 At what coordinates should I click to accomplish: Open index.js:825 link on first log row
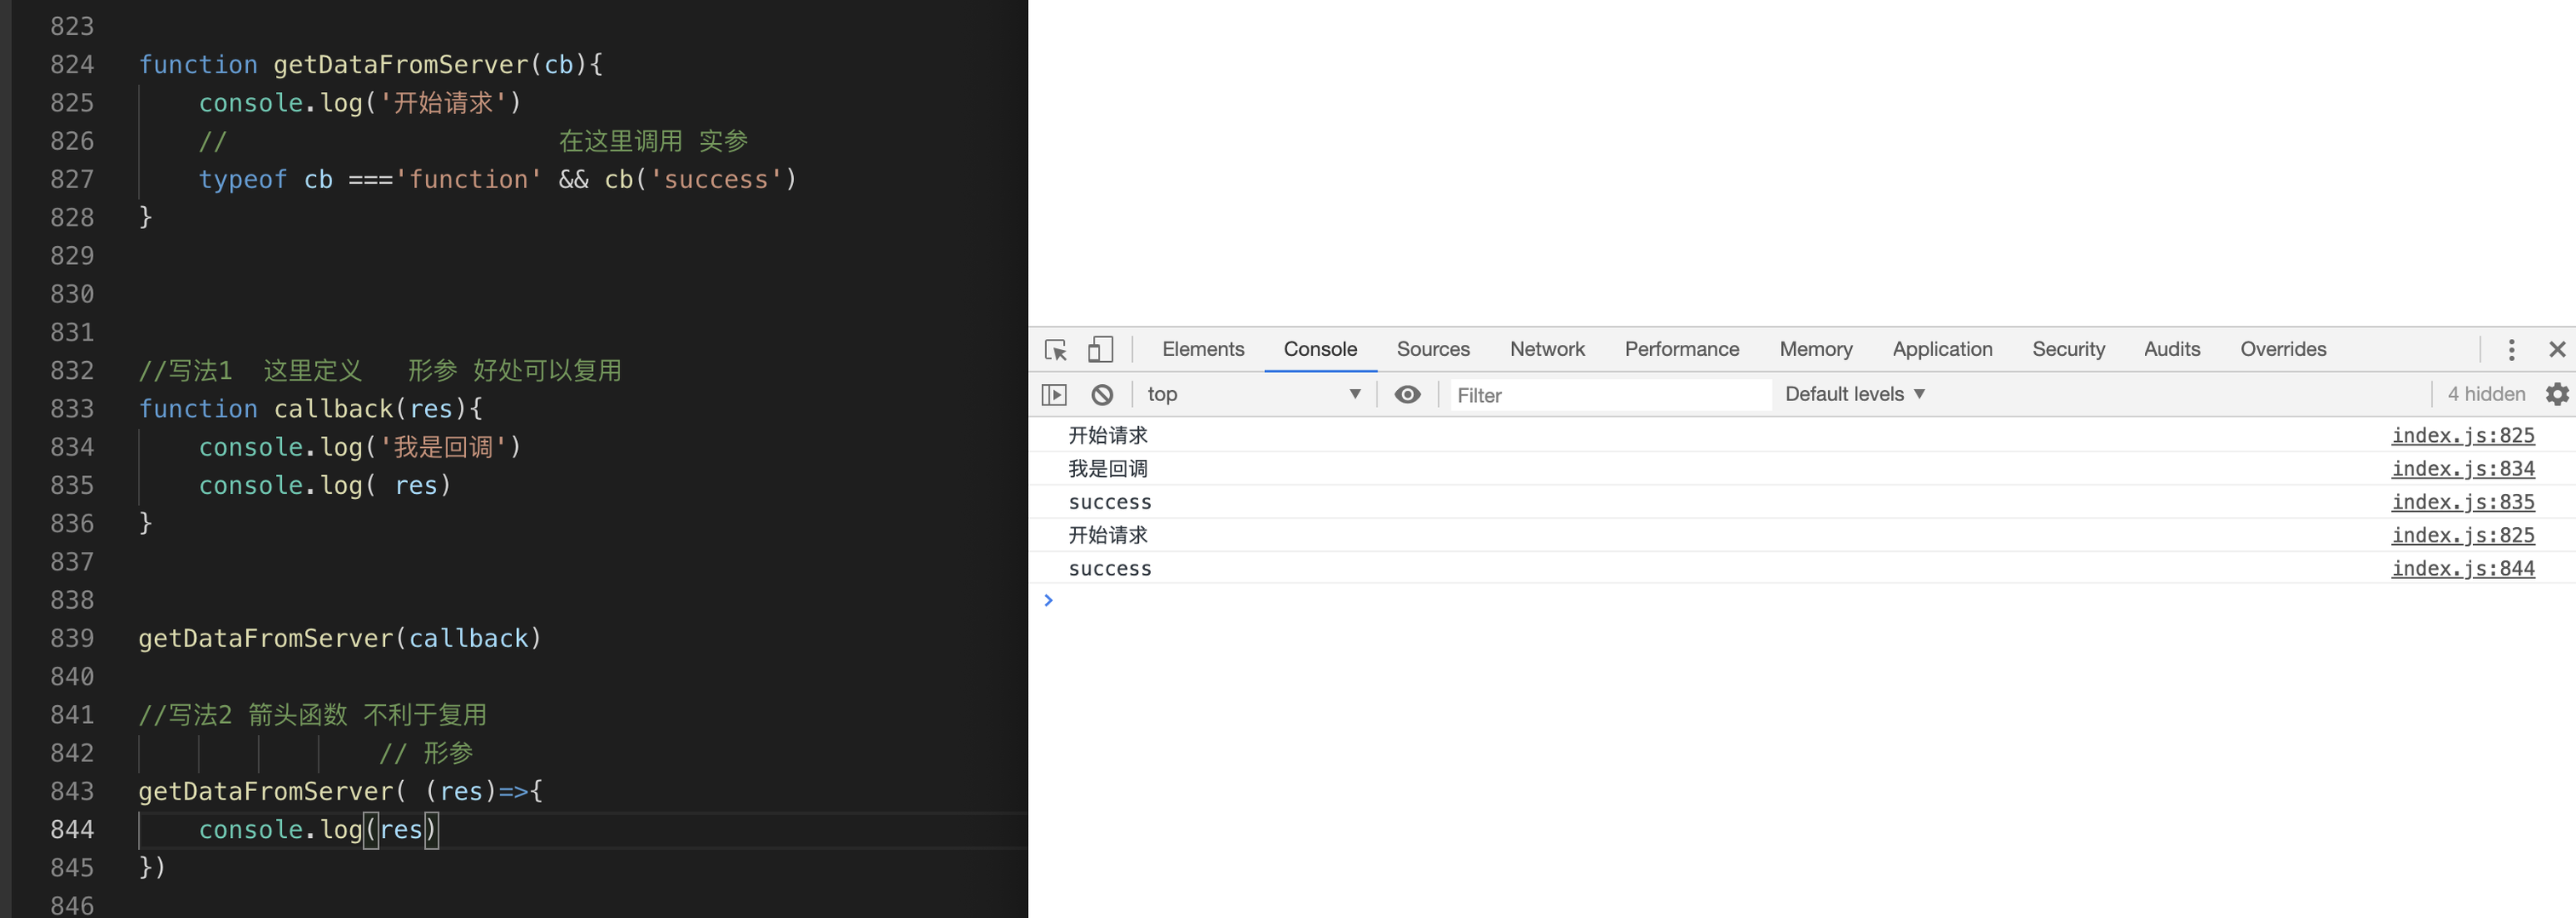point(2463,435)
